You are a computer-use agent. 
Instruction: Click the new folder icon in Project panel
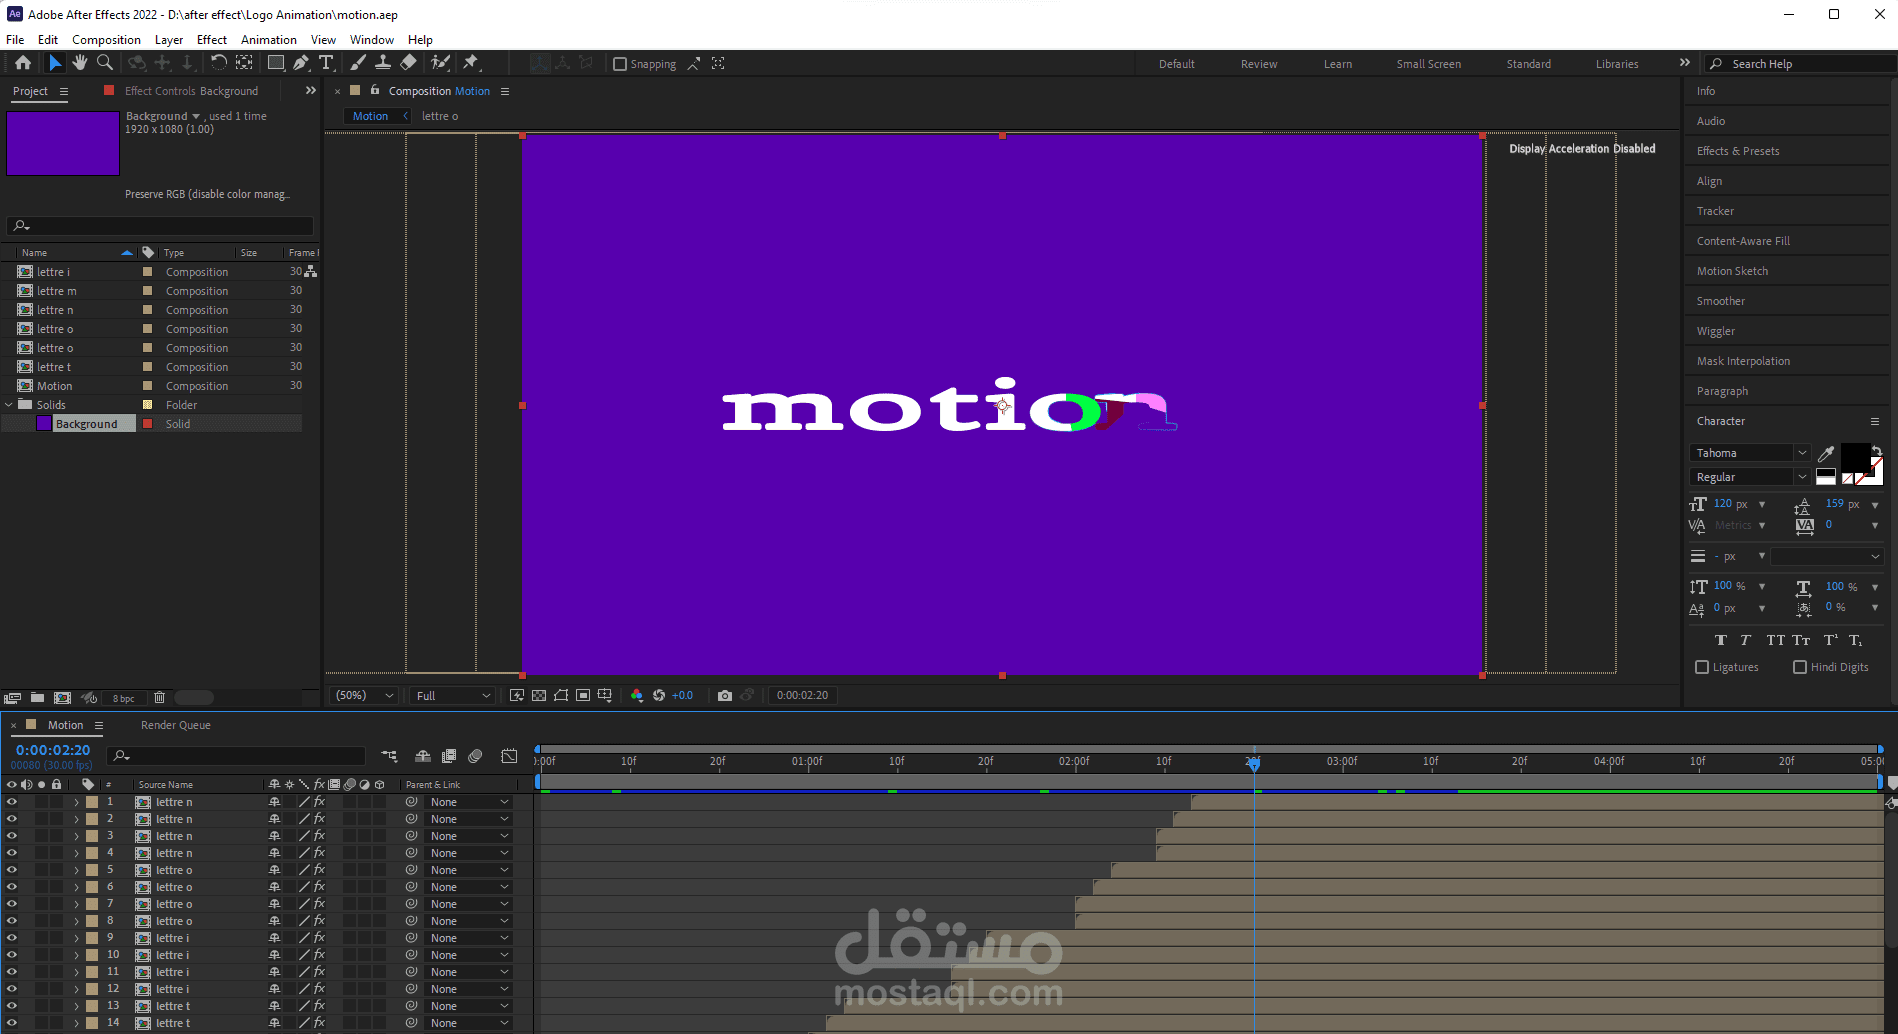coord(37,698)
